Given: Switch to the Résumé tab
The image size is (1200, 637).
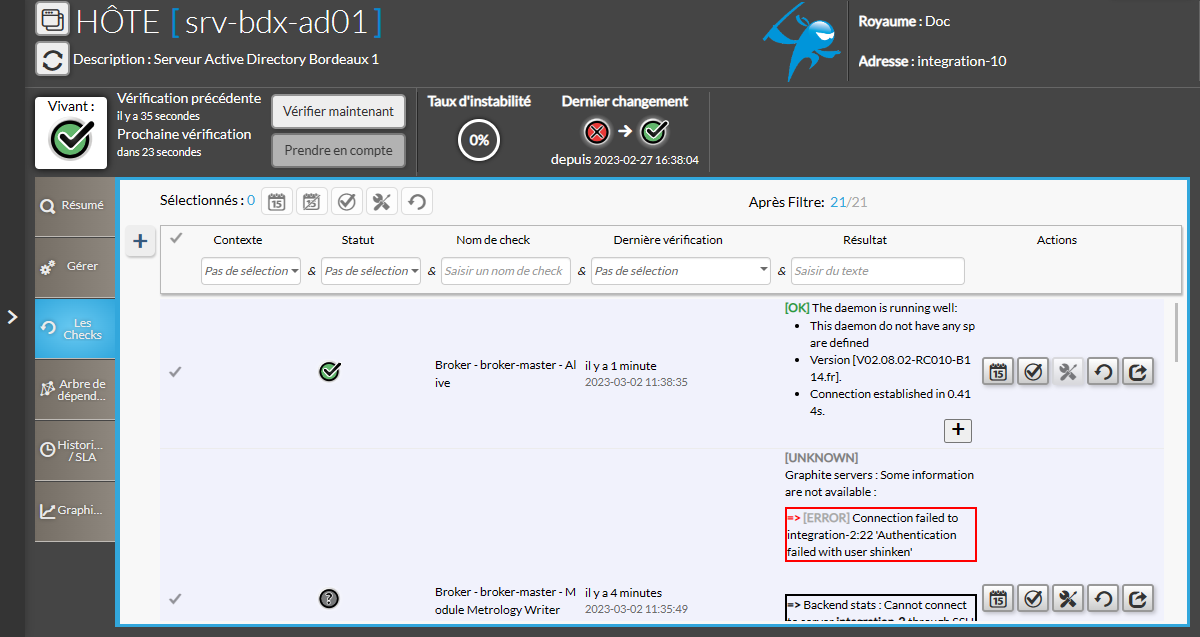Looking at the screenshot, I should click(x=75, y=206).
